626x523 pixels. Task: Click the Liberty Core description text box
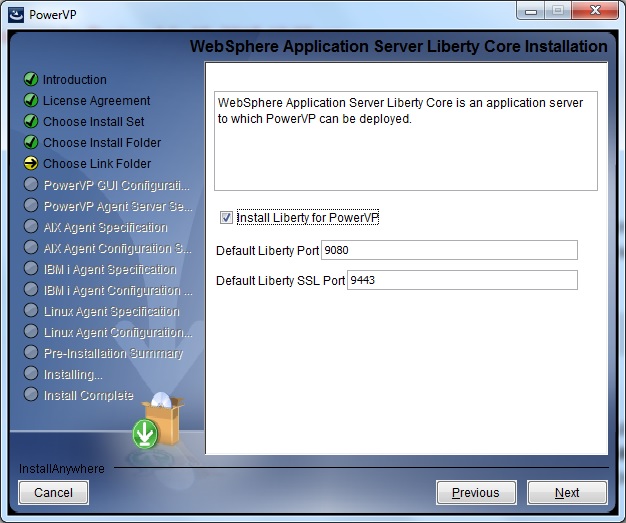click(x=406, y=141)
